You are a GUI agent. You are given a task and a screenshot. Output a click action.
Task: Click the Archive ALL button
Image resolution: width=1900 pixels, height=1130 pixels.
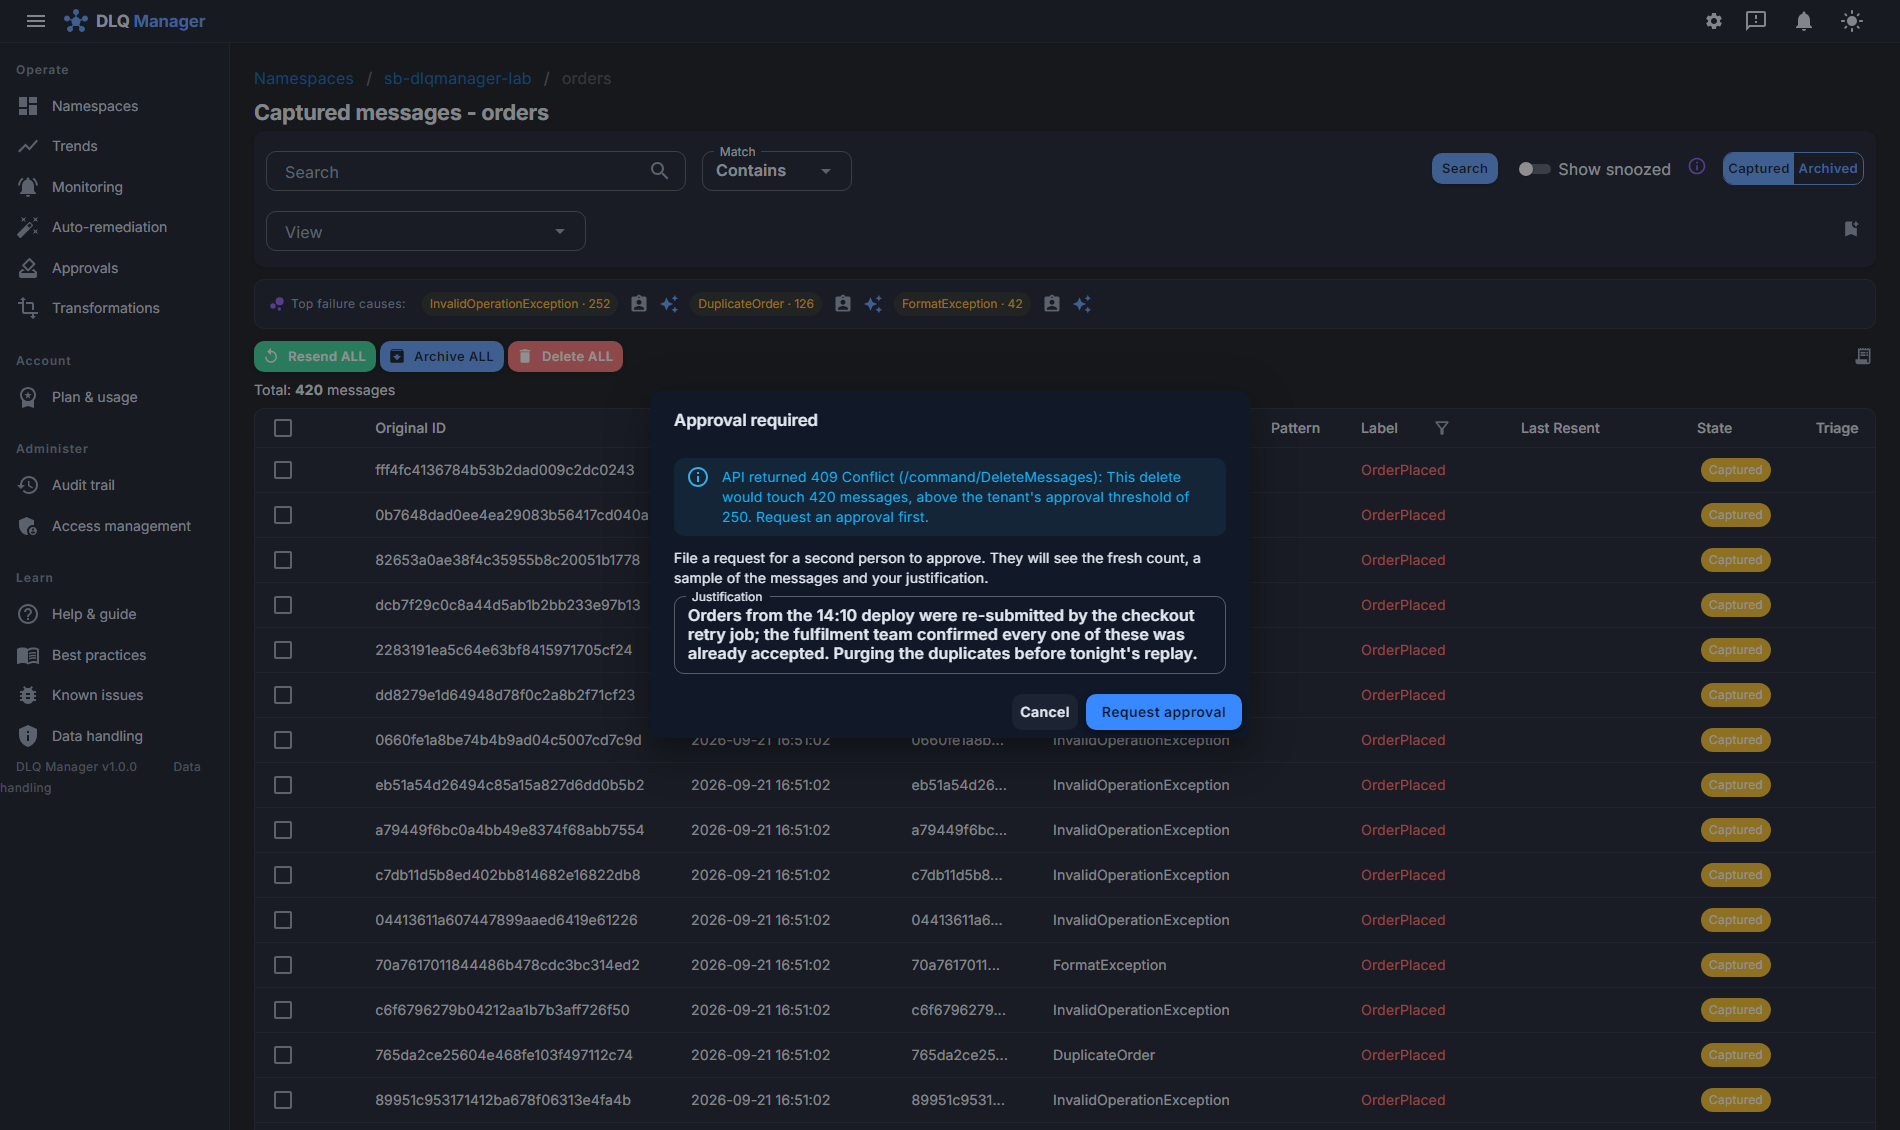pyautogui.click(x=441, y=356)
